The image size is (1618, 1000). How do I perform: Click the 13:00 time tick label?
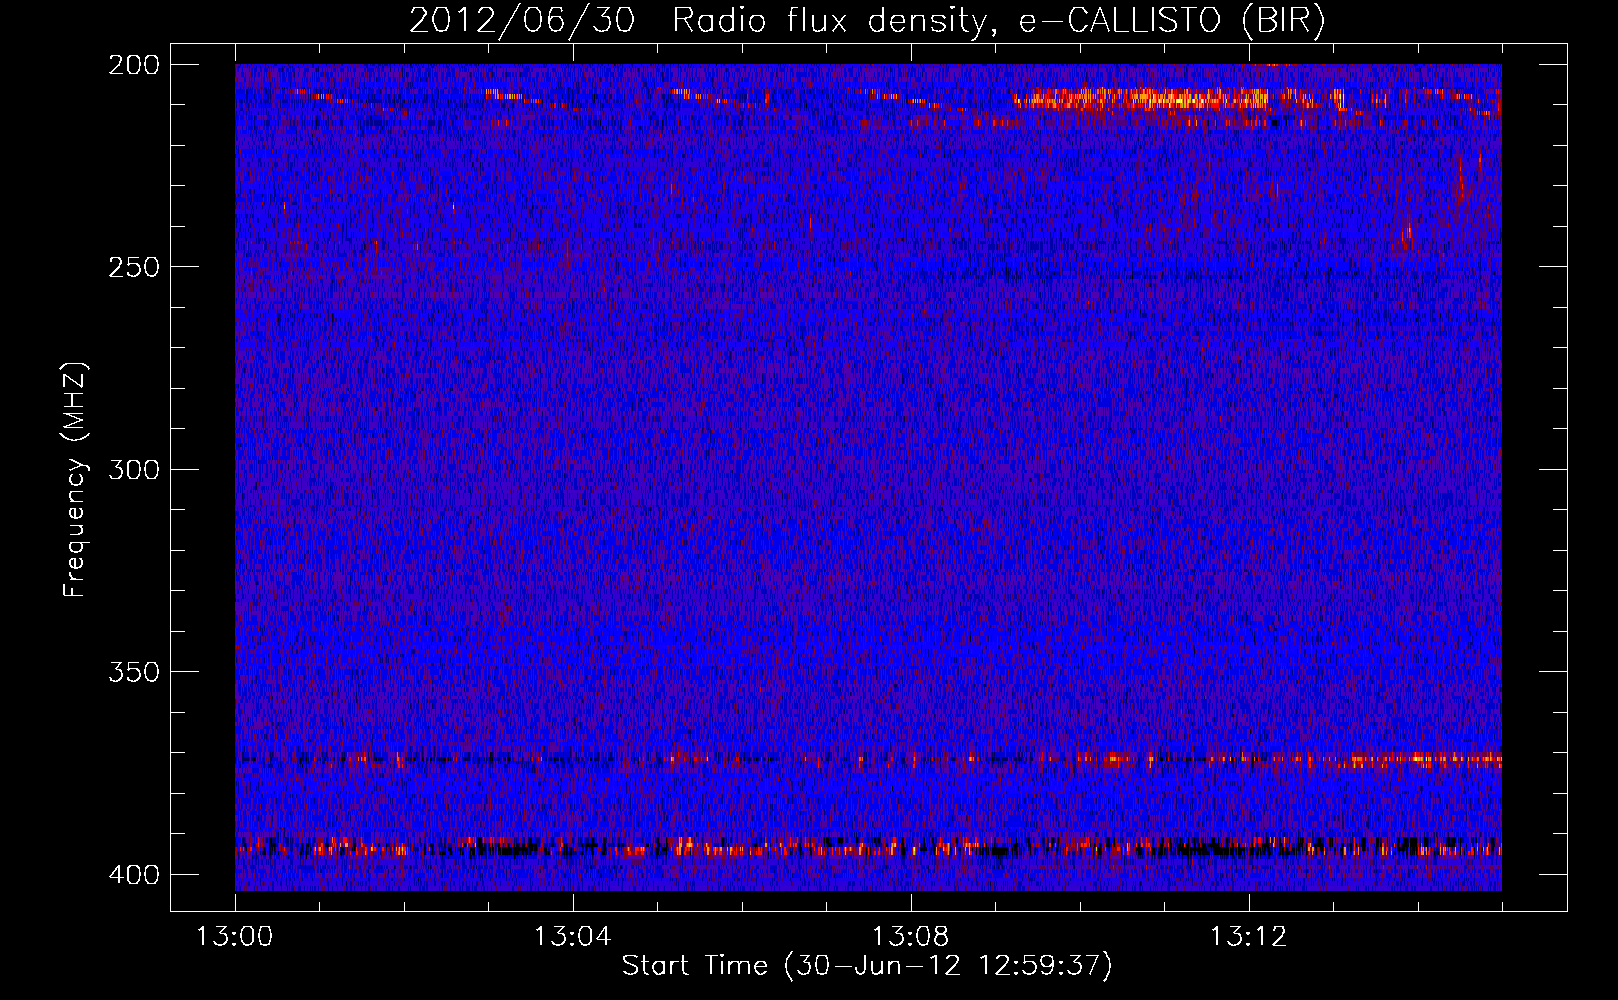pyautogui.click(x=235, y=937)
